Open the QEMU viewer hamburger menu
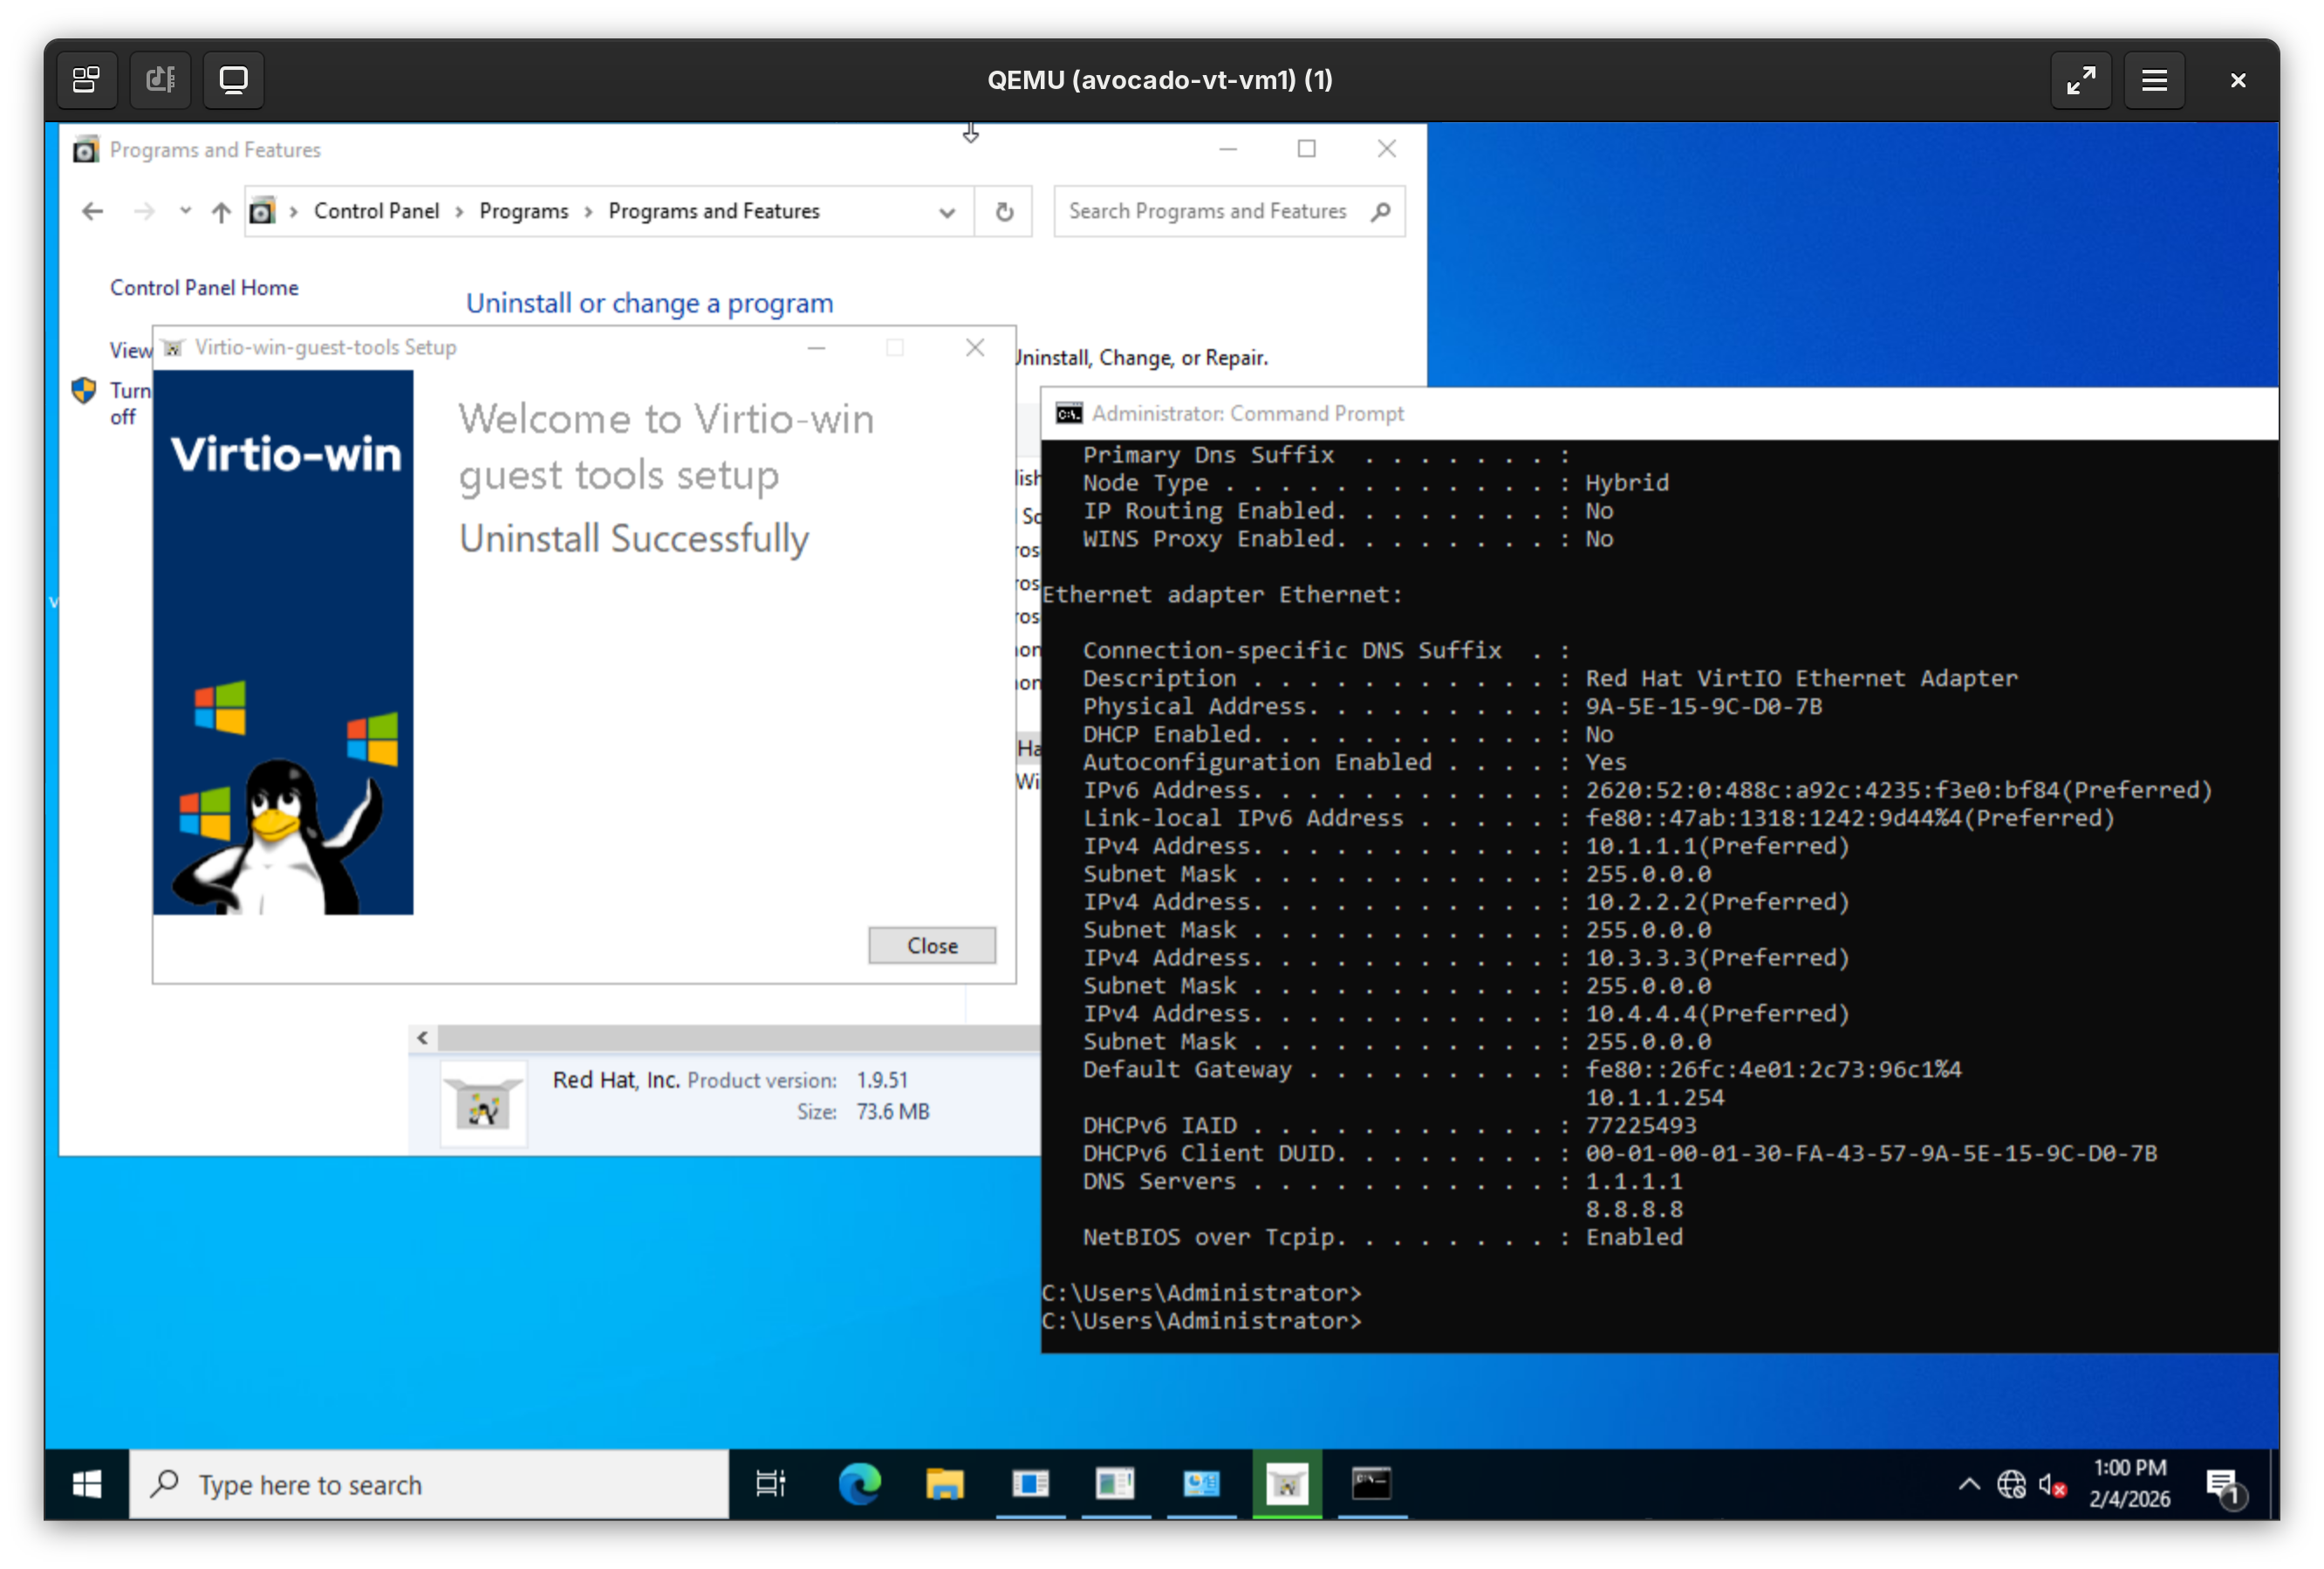Image resolution: width=2324 pixels, height=1569 pixels. [2154, 80]
